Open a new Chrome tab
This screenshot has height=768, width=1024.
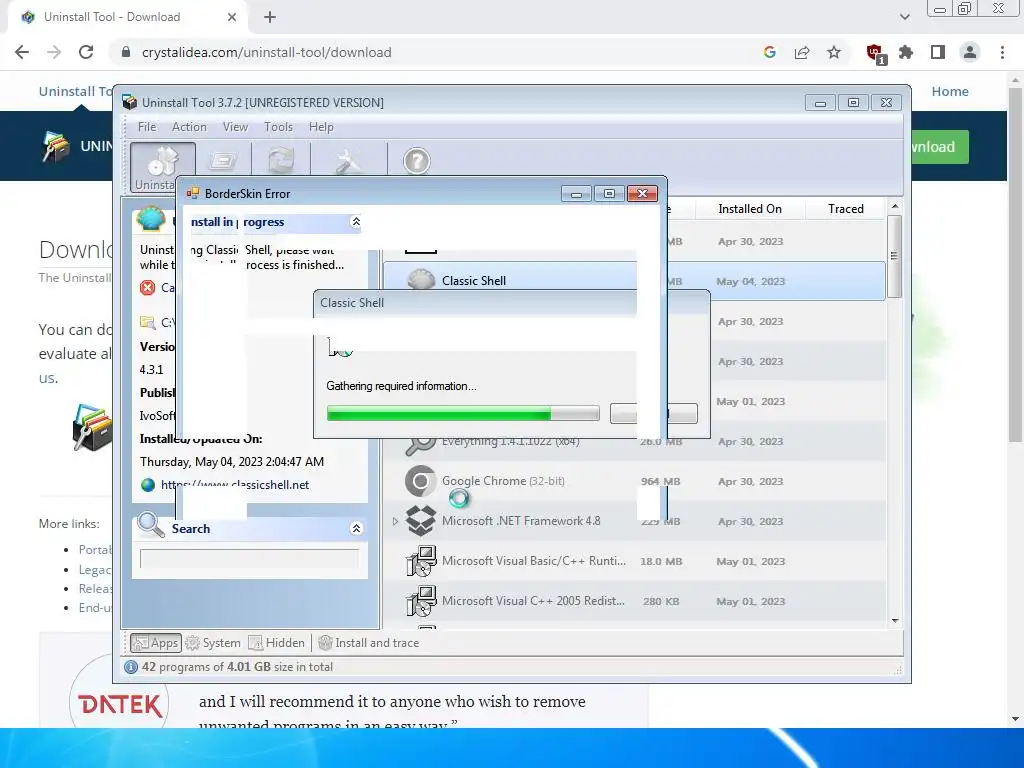click(270, 17)
